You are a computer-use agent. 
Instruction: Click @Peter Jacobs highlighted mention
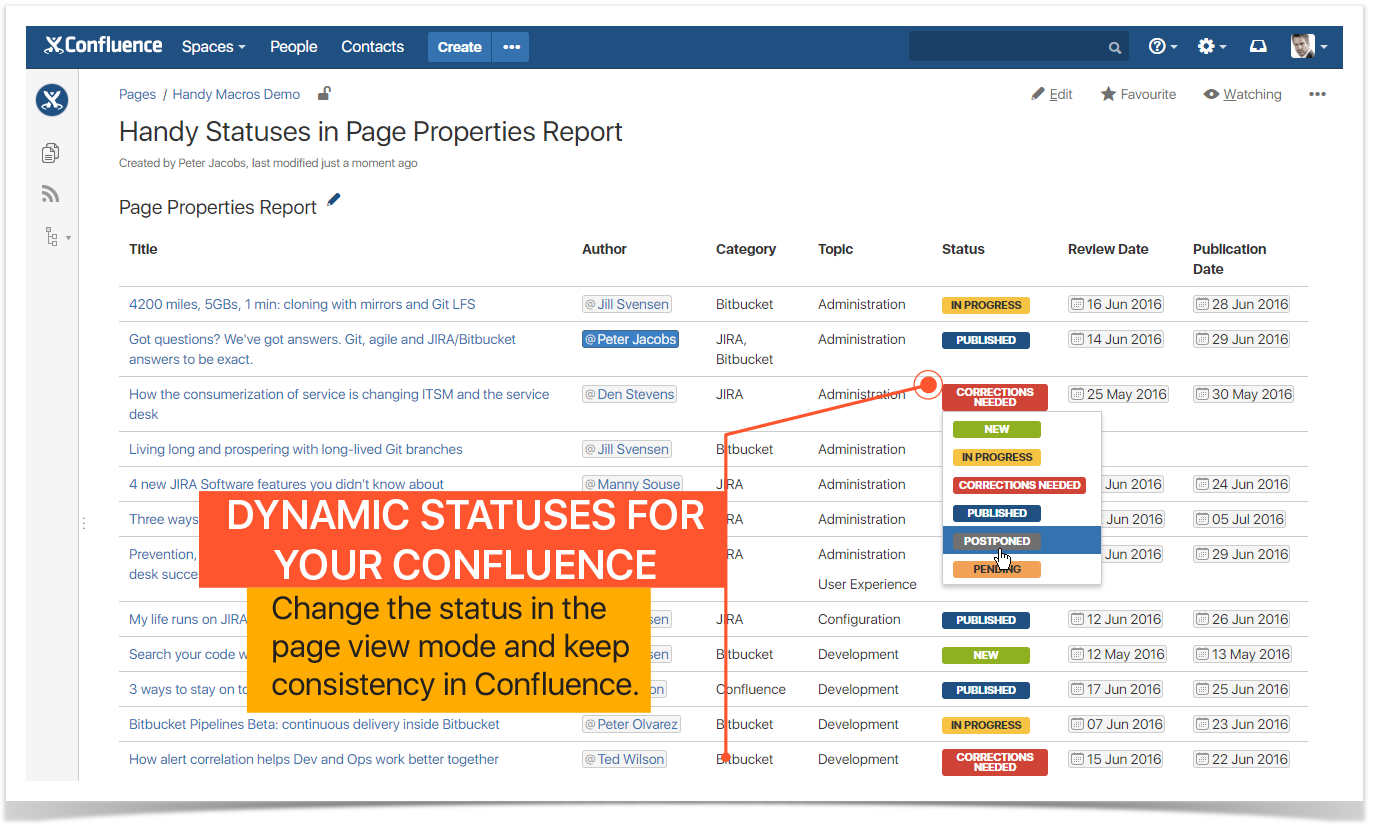630,339
